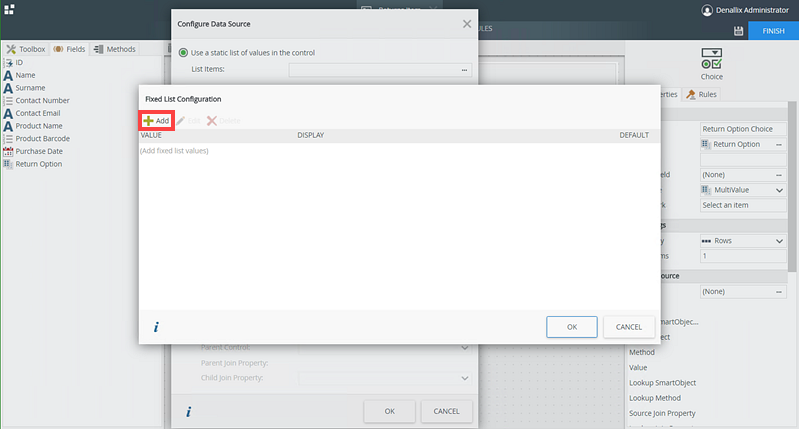
Task: Click the Method property label
Action: click(641, 352)
